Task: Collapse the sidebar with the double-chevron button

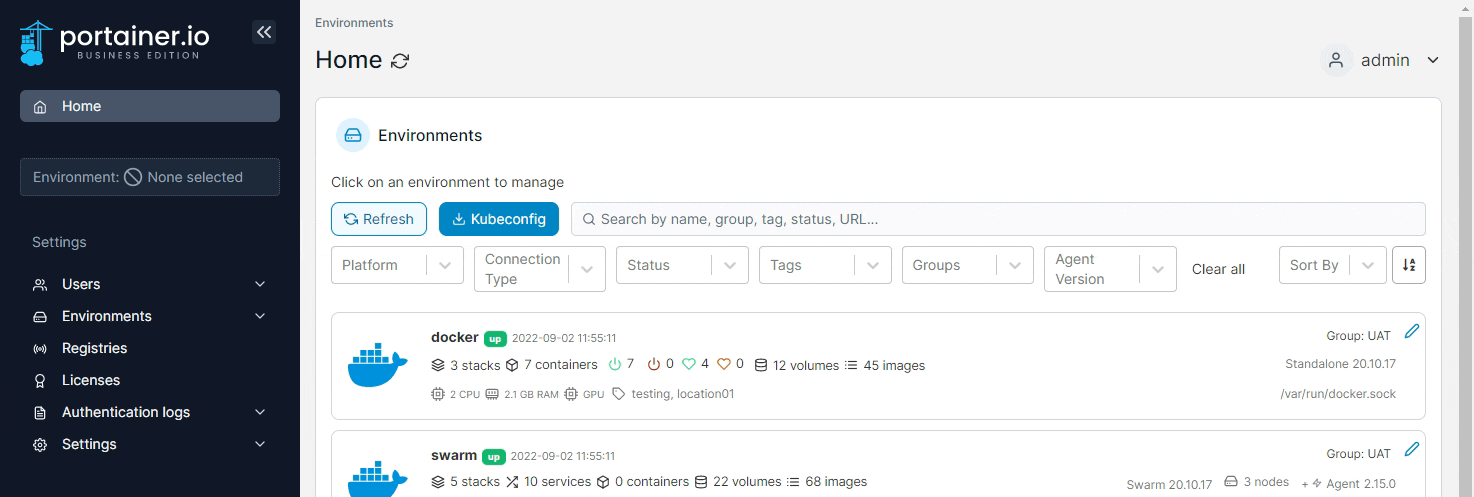Action: [264, 32]
